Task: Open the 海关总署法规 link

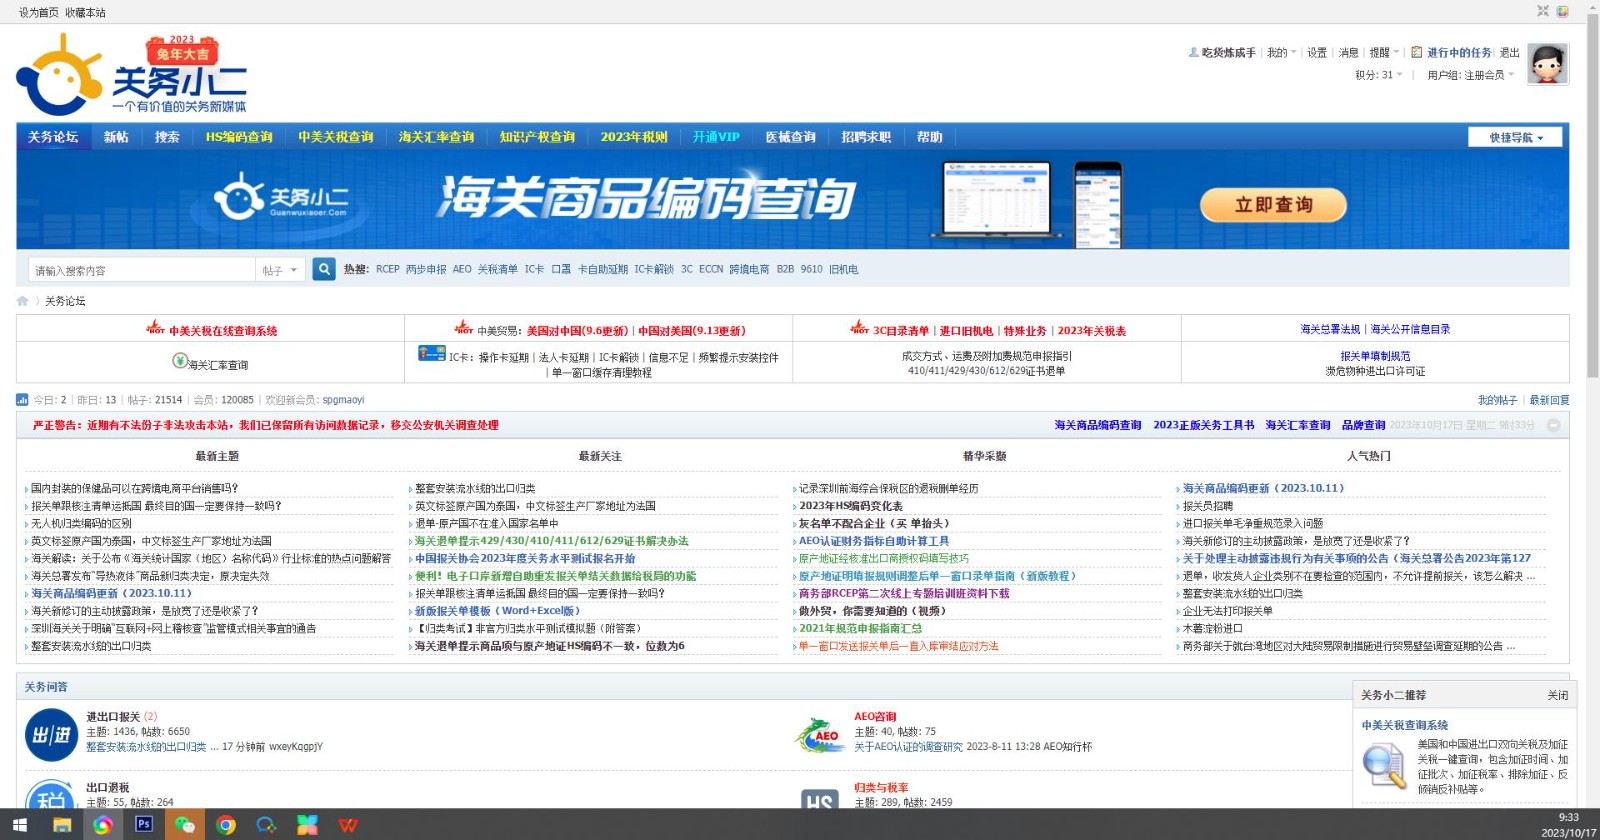Action: pos(1330,329)
